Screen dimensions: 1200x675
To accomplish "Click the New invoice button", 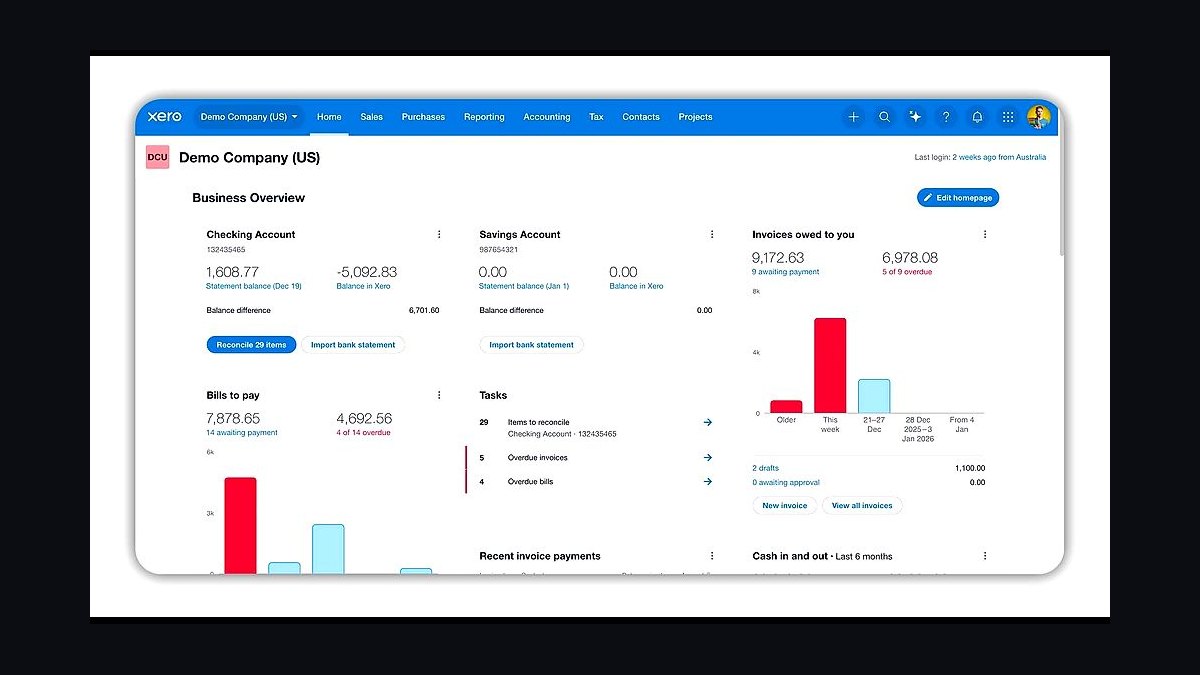I will [x=785, y=506].
